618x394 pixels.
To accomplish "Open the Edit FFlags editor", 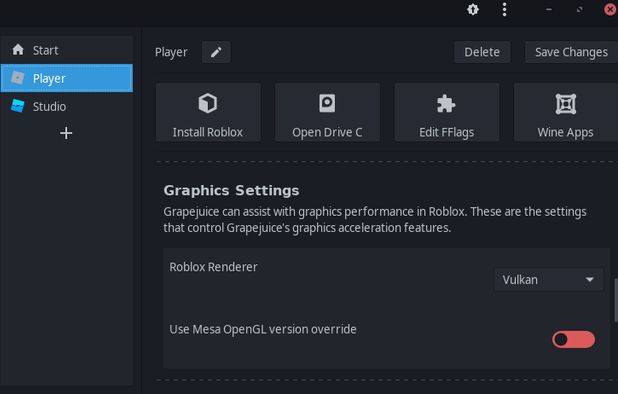I will point(447,112).
